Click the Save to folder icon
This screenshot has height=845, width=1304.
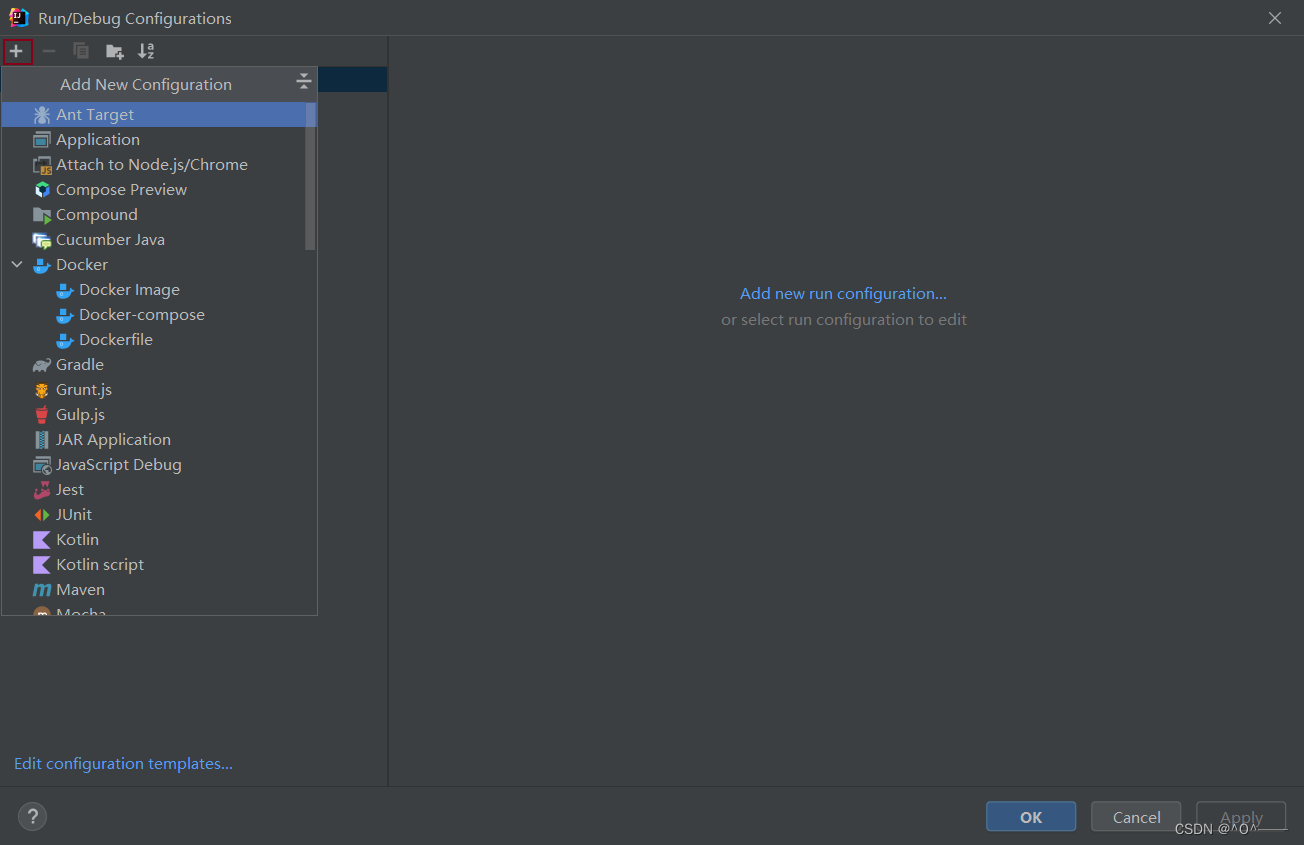tap(115, 51)
